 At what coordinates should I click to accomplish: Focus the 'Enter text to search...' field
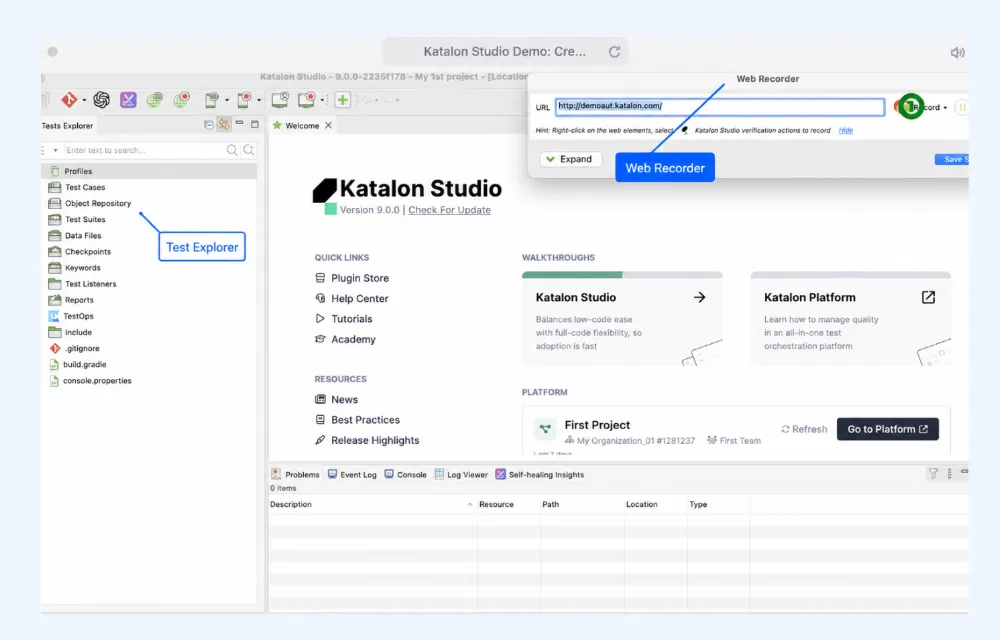pos(144,150)
